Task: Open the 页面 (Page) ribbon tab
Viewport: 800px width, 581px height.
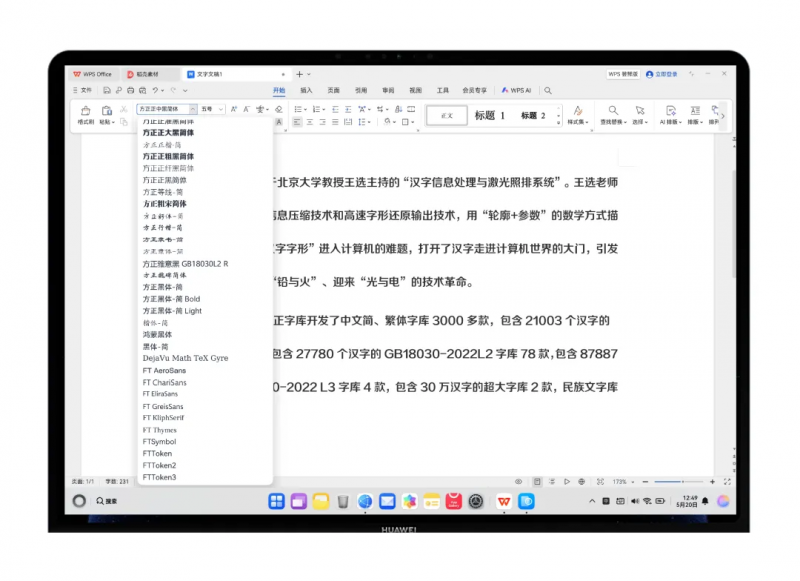Action: (334, 90)
